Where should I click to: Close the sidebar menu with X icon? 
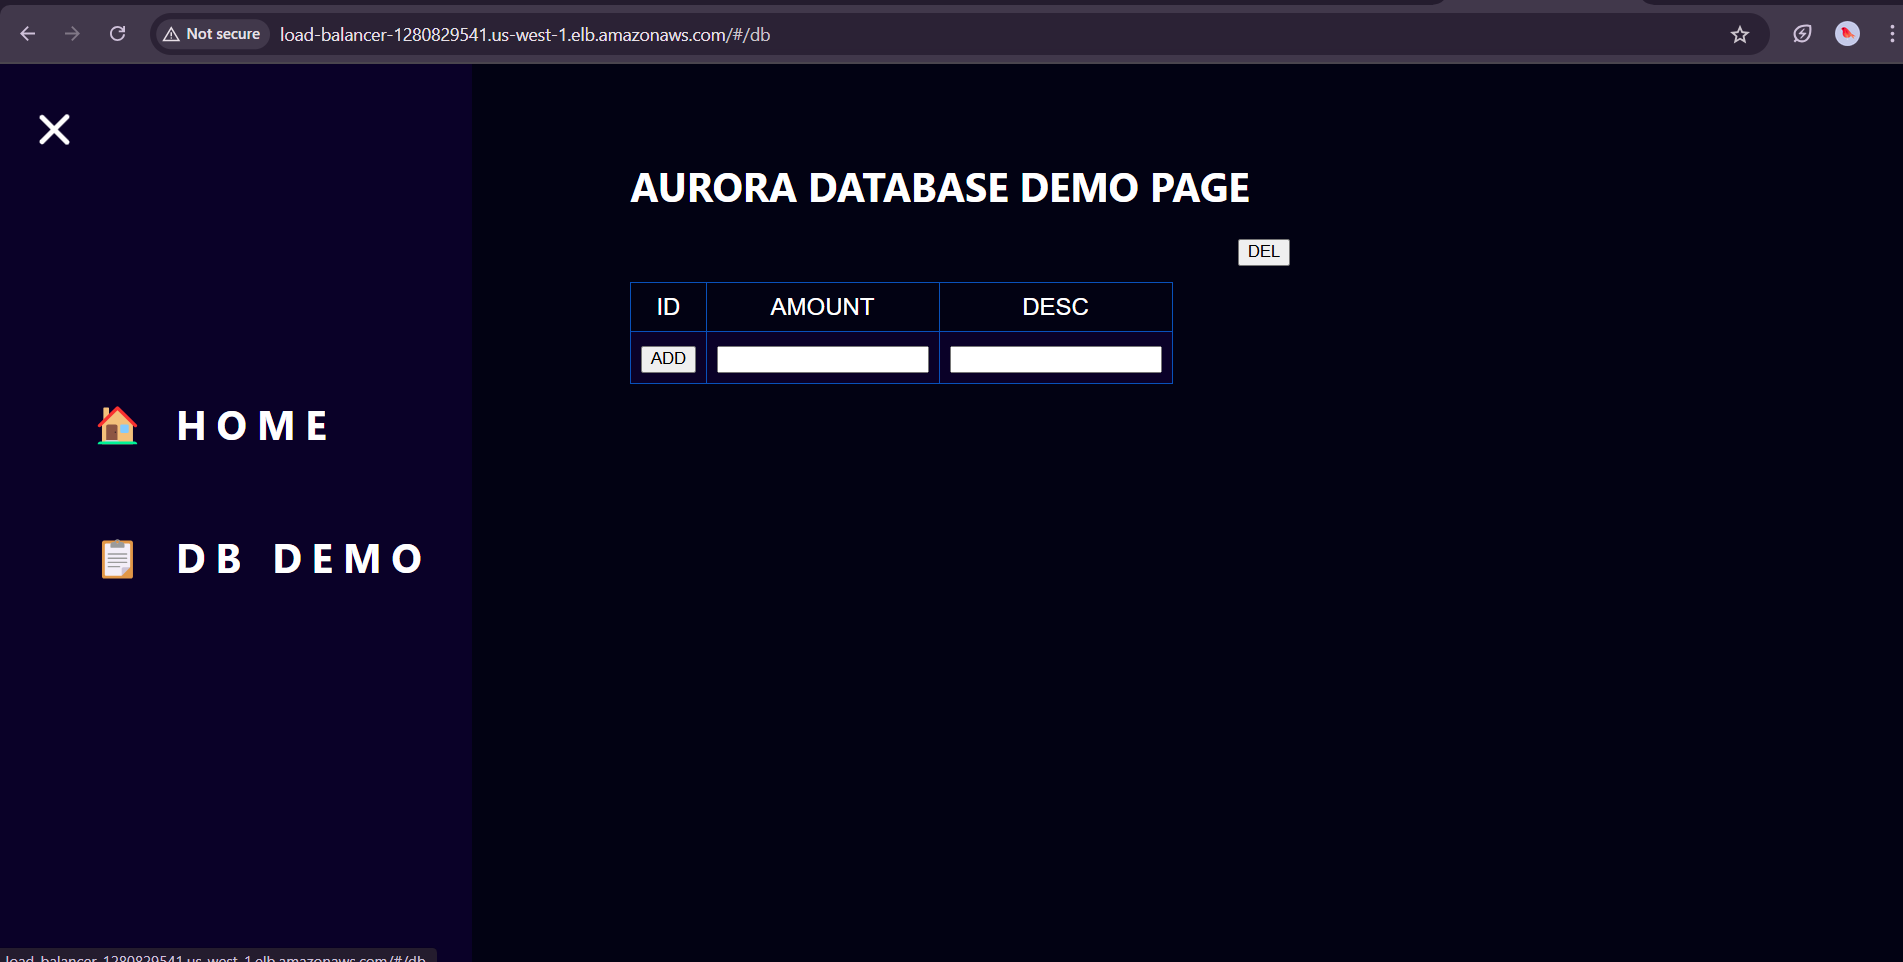[x=54, y=129]
